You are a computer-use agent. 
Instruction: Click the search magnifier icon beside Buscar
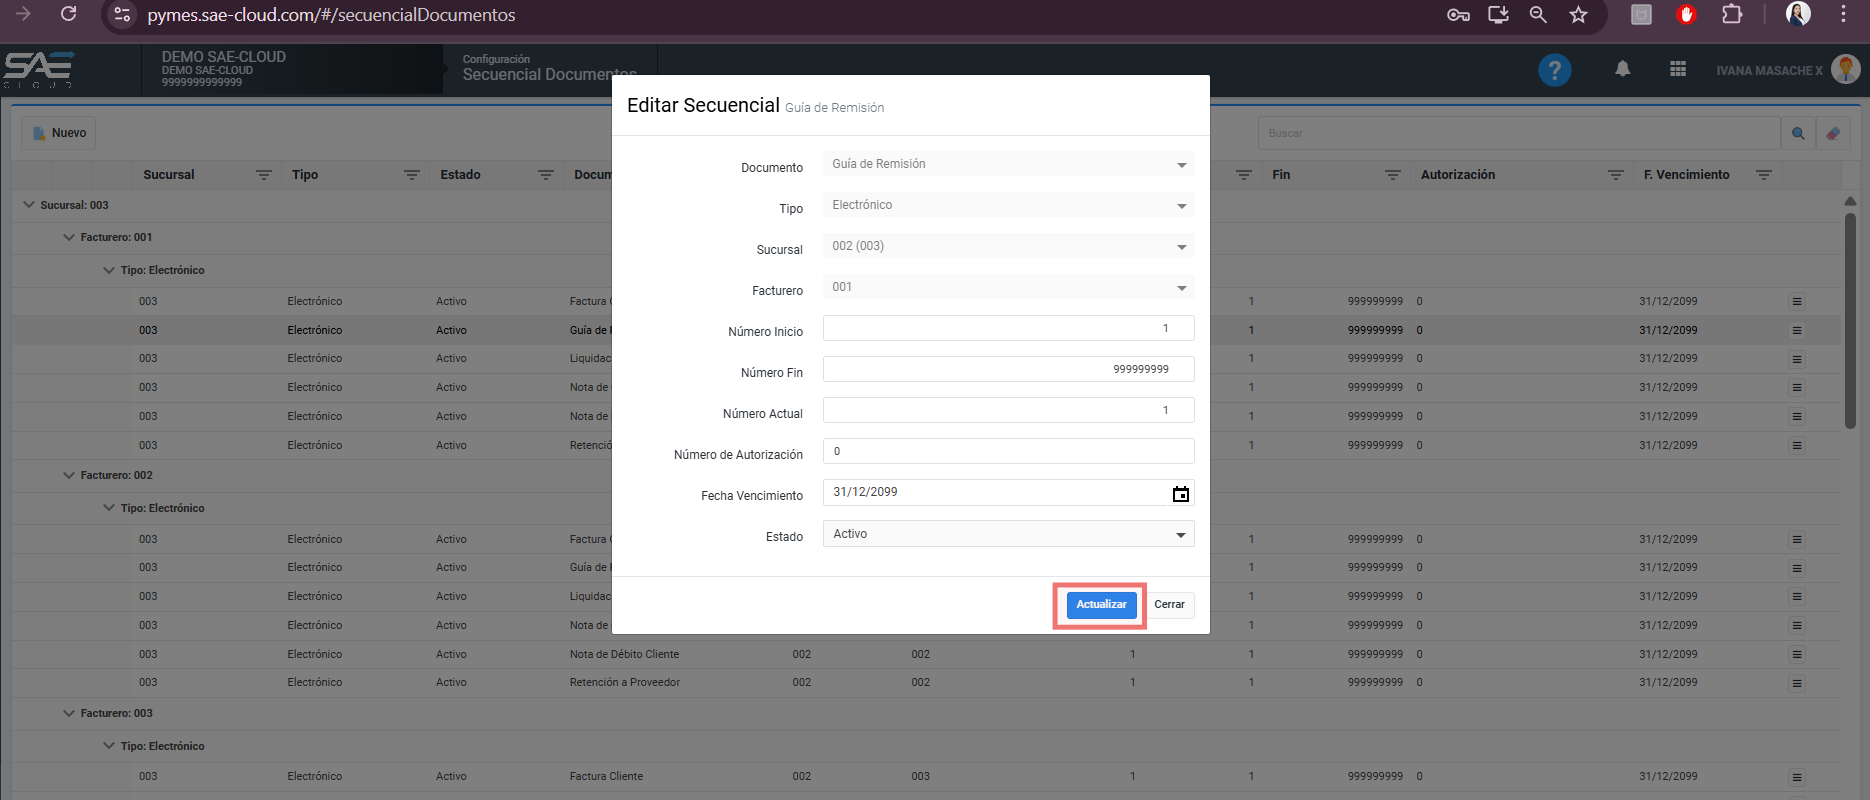[1798, 133]
